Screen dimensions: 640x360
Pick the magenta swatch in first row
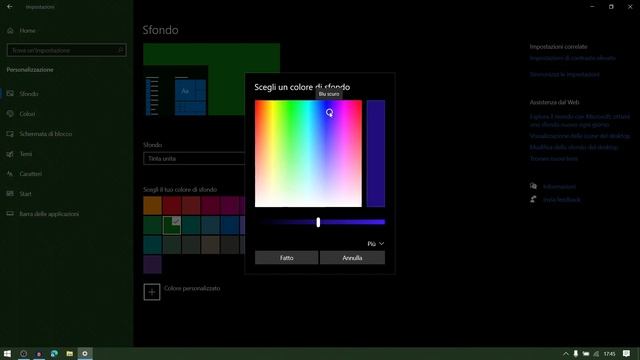tap(230, 206)
